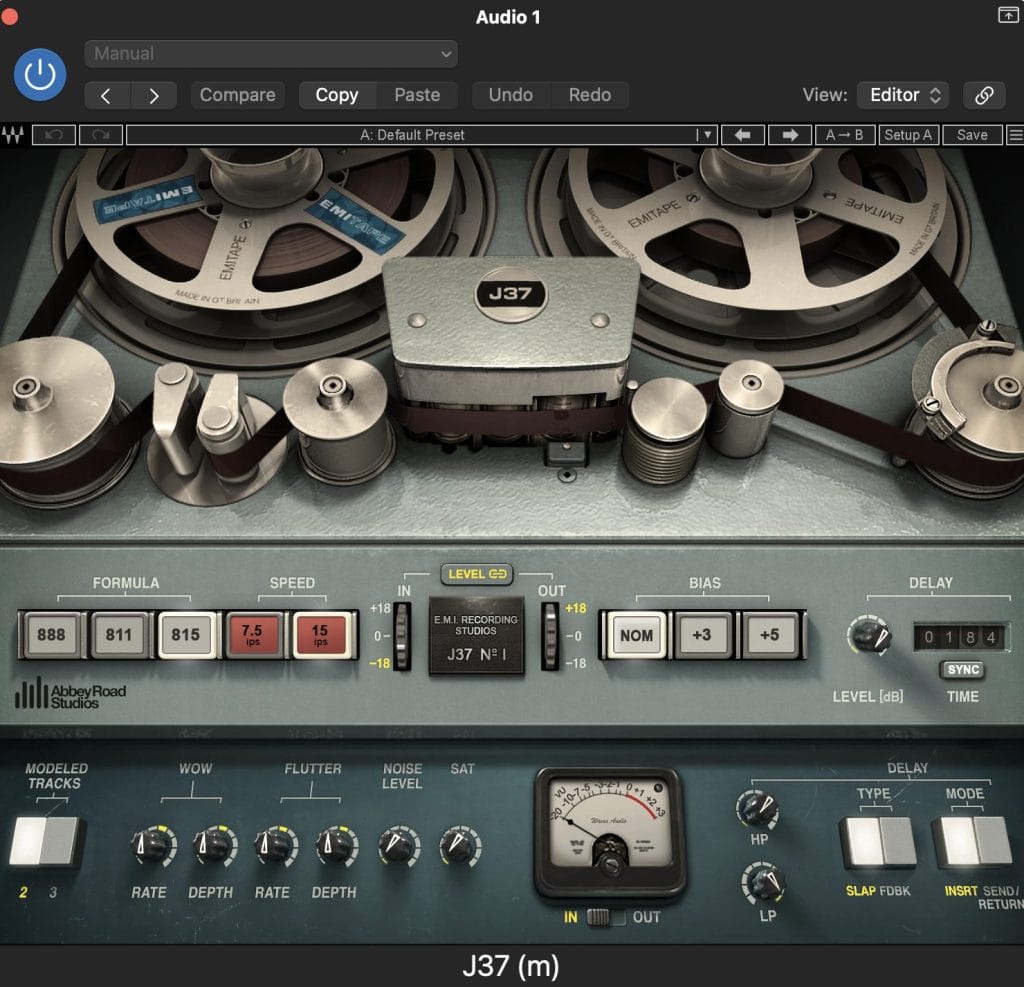Screen dimensions: 1024x987
Task: Load next preset with right arrow
Action: click(x=790, y=135)
